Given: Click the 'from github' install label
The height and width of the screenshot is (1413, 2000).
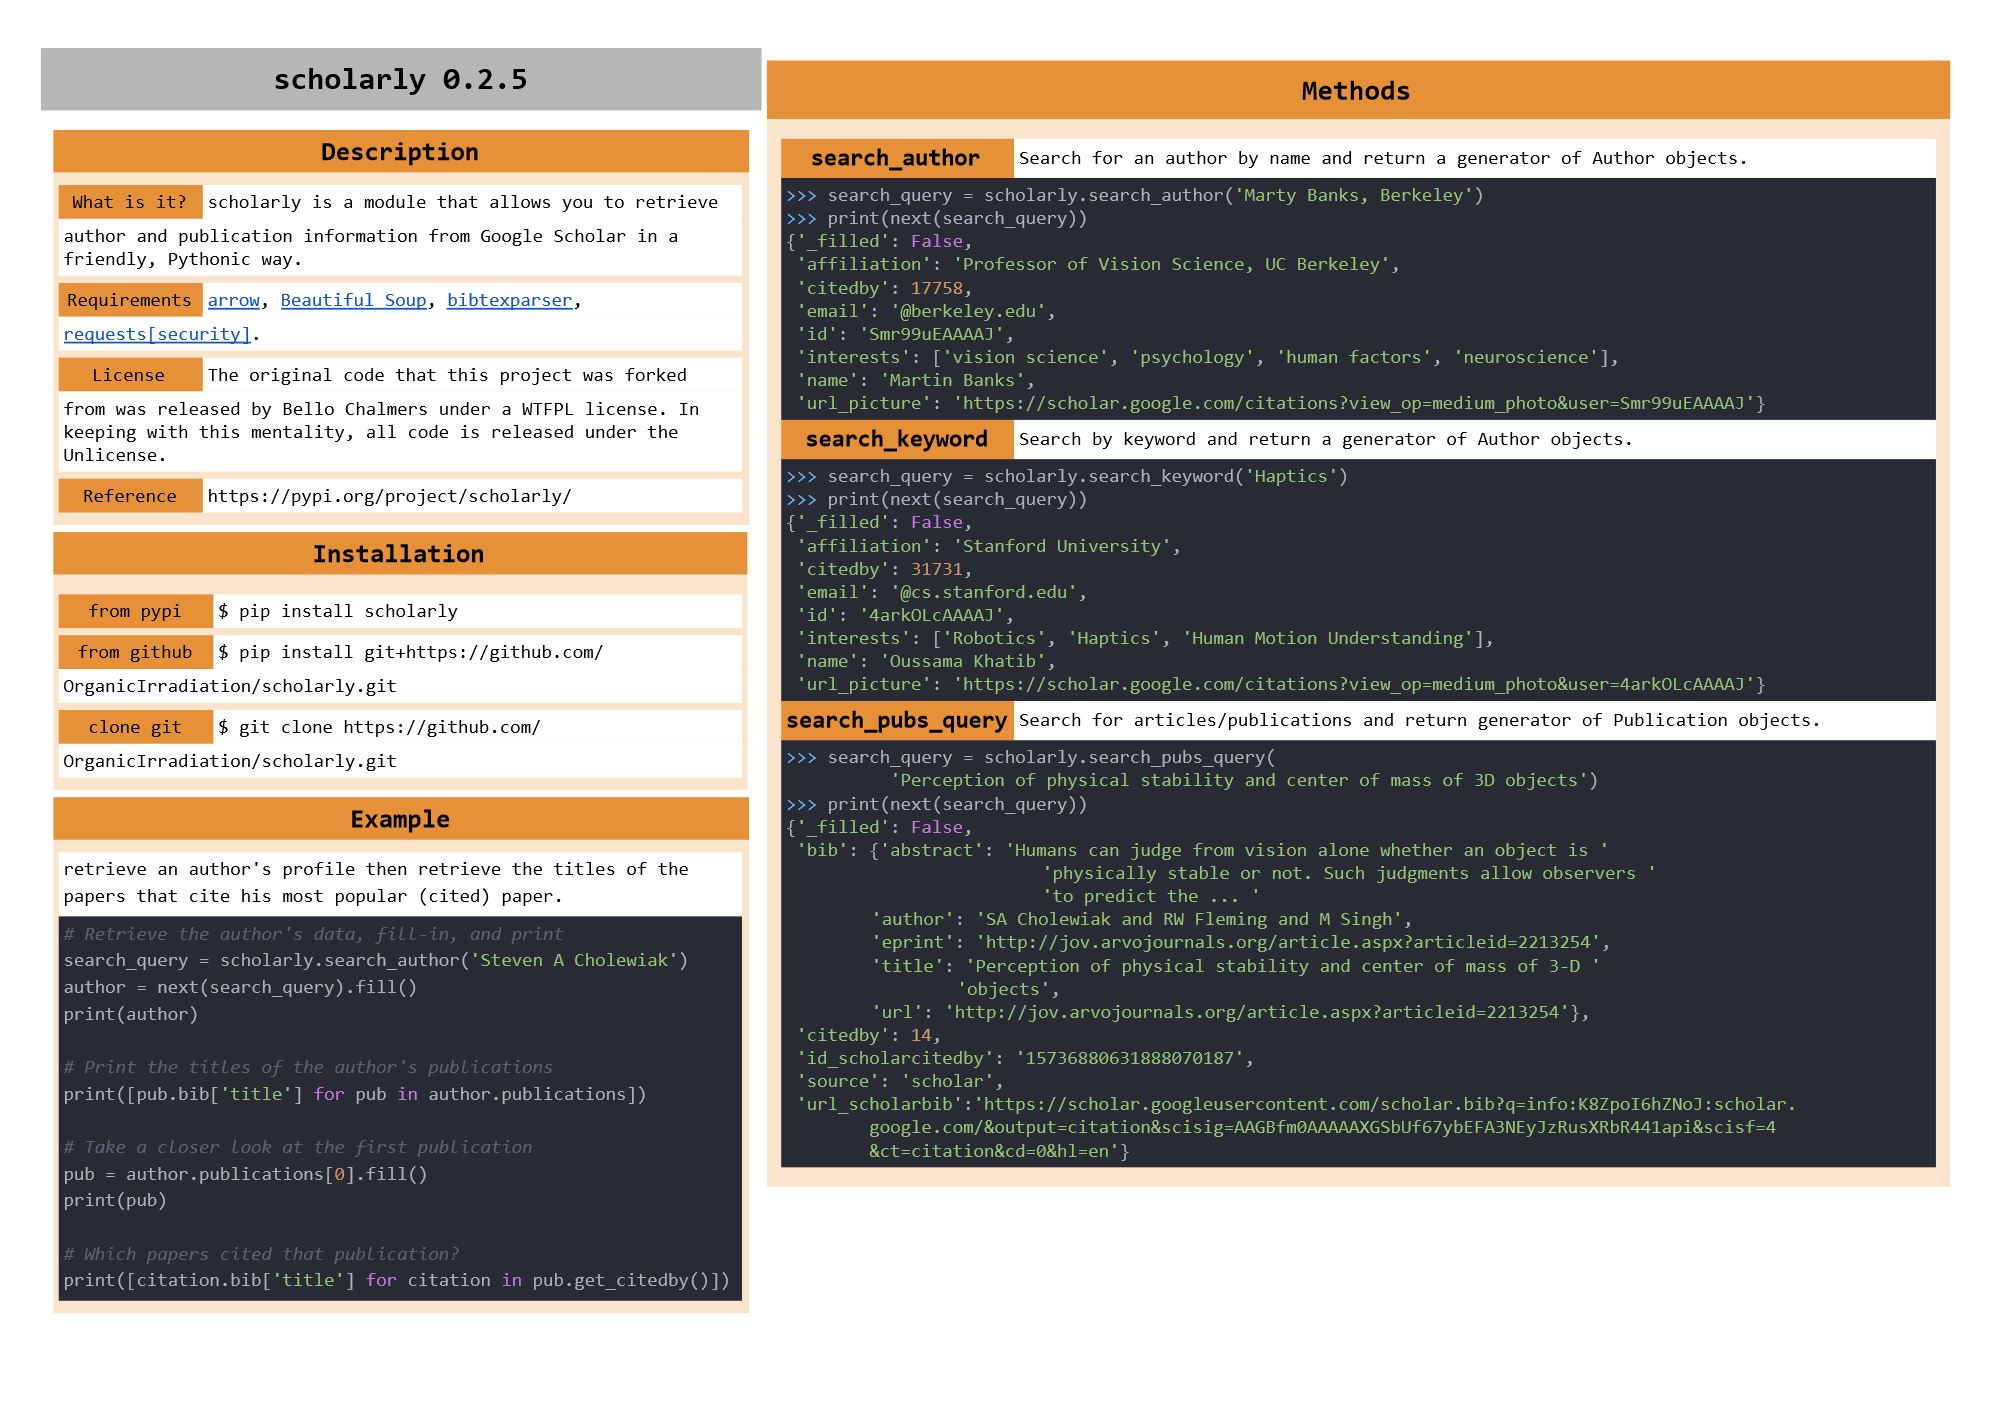Looking at the screenshot, I should (135, 652).
